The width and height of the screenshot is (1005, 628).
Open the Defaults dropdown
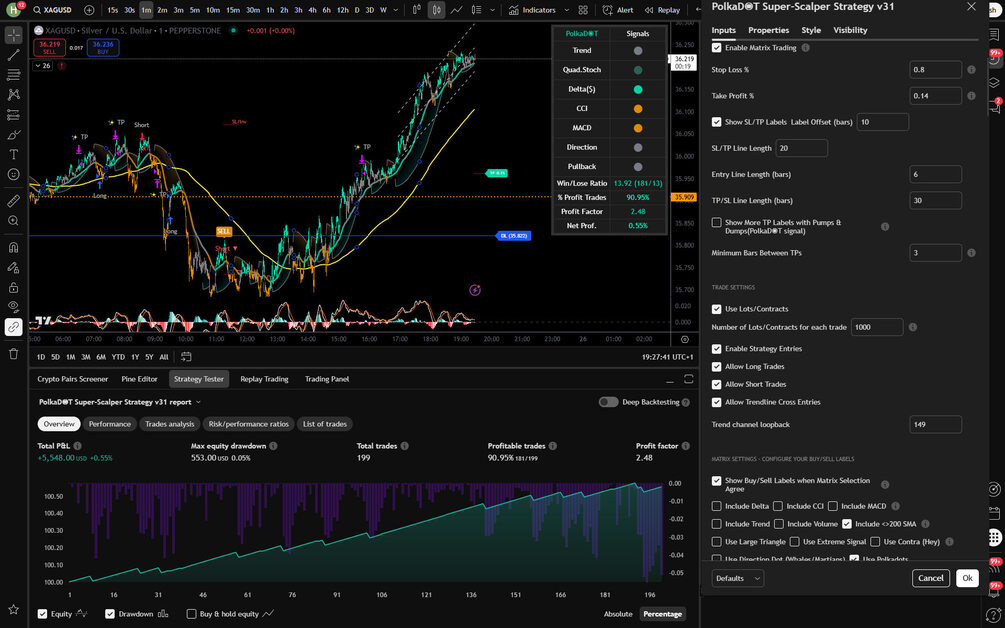tap(738, 578)
